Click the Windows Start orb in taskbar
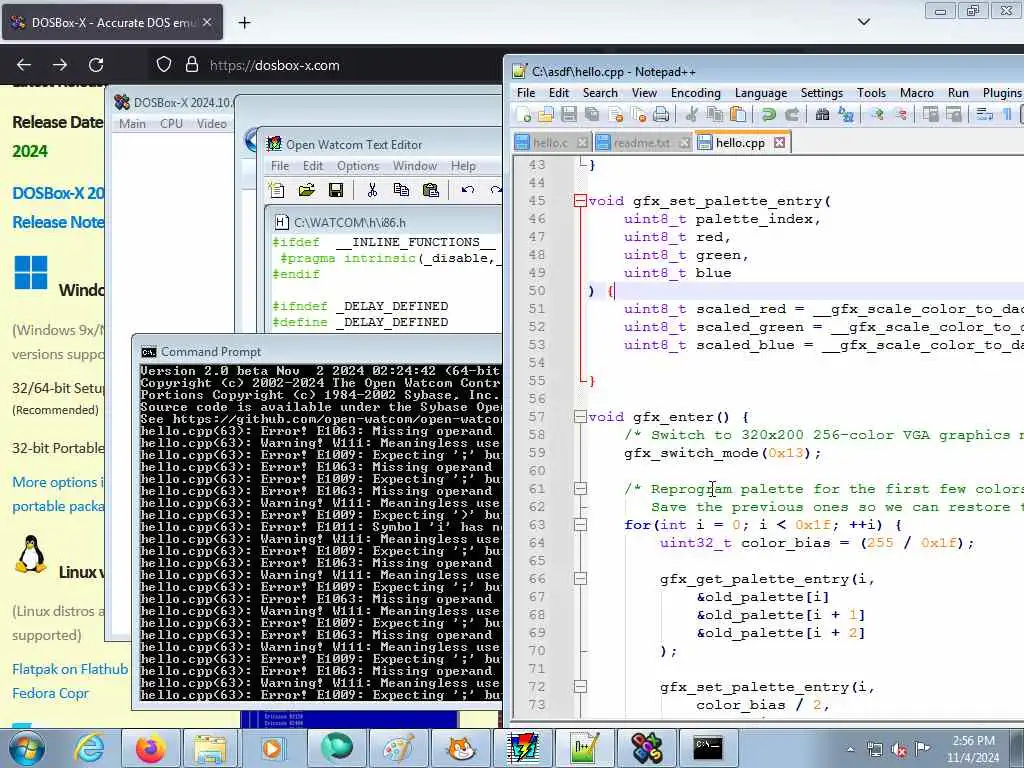 click(x=26, y=748)
